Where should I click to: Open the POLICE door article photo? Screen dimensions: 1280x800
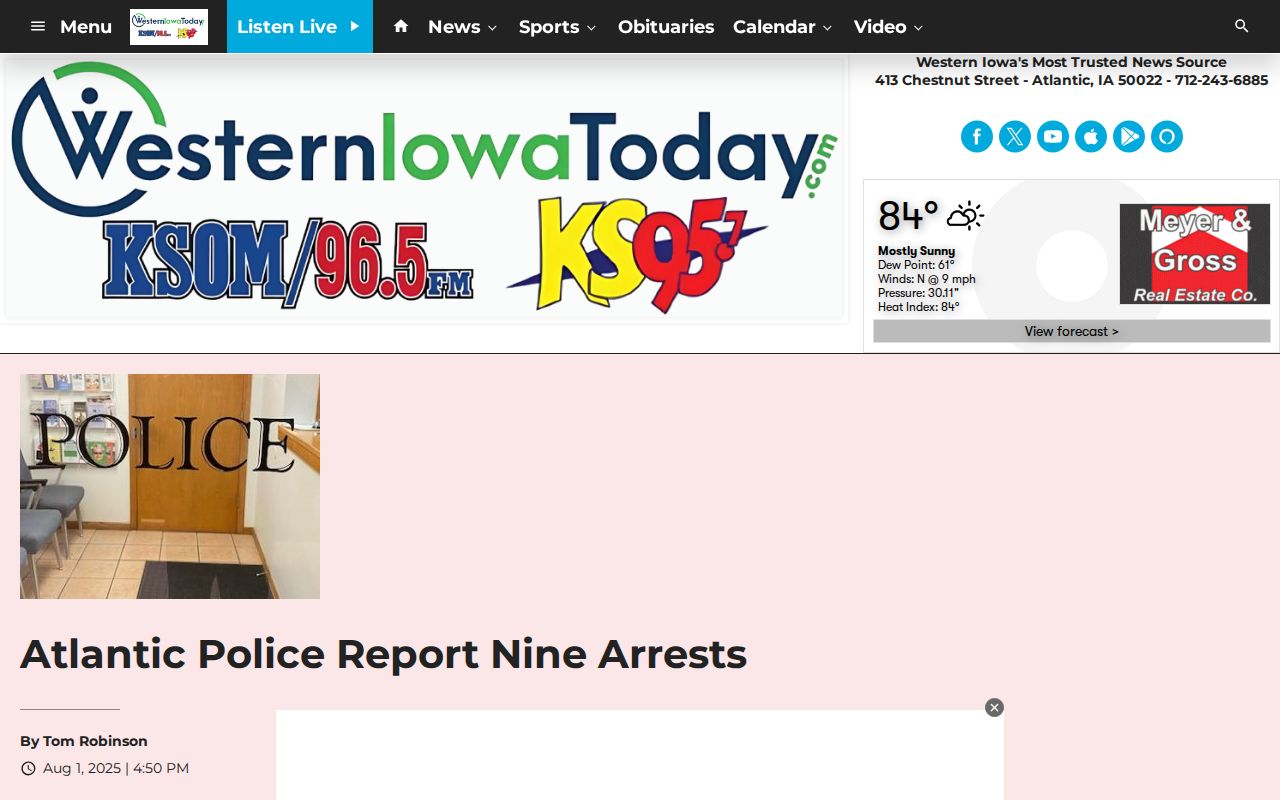[170, 486]
